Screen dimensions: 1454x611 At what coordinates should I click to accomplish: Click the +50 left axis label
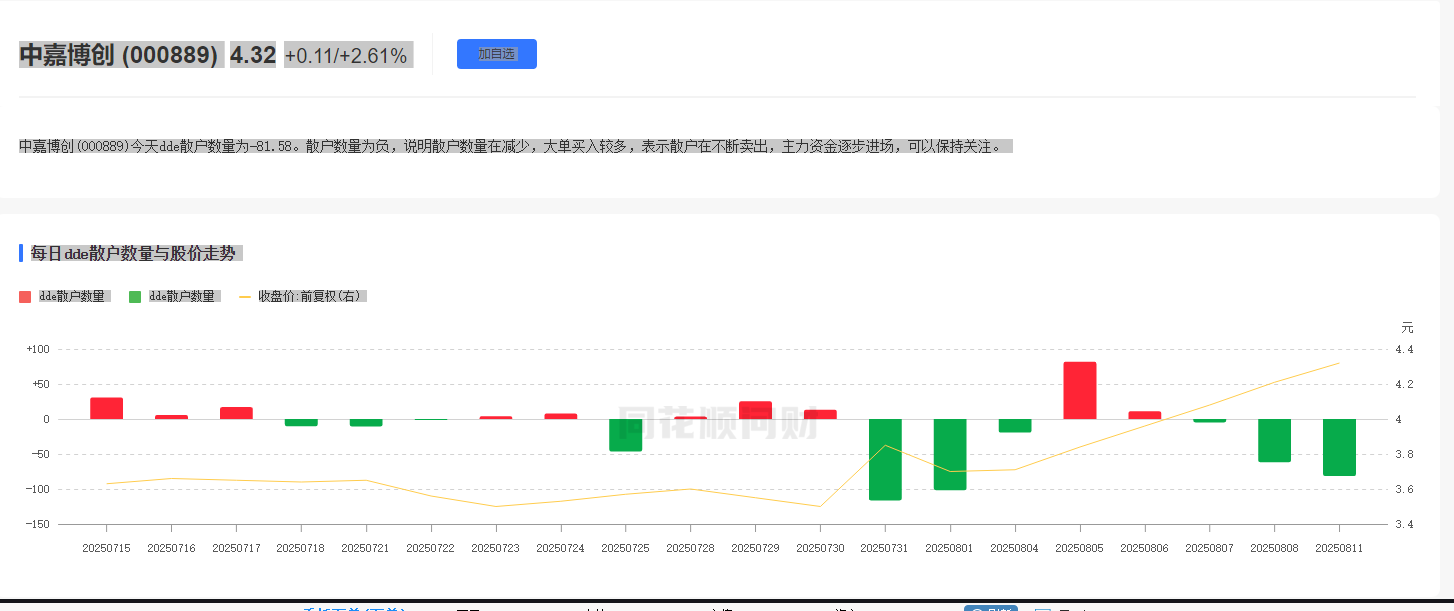click(x=41, y=384)
